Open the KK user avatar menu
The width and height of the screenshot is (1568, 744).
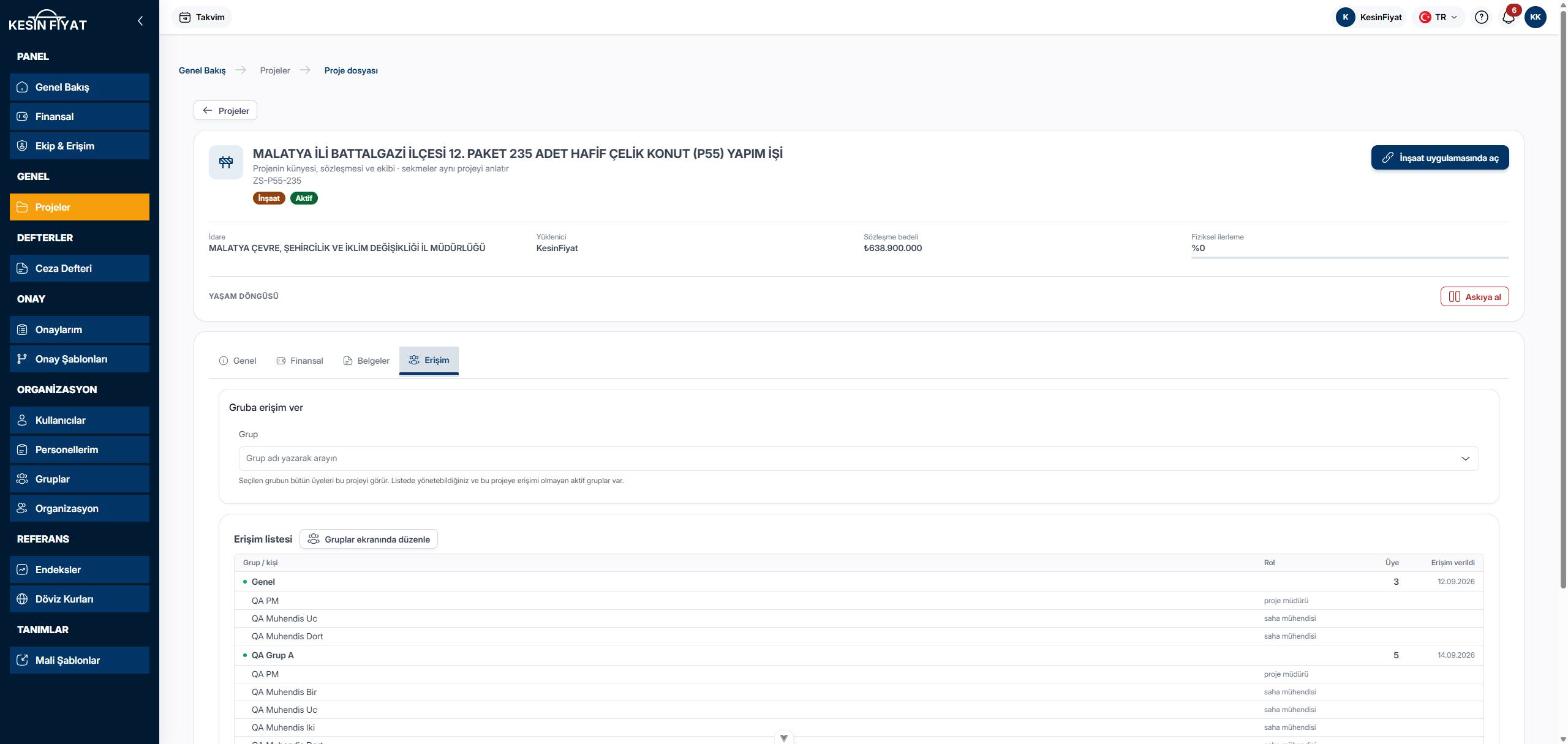click(x=1535, y=17)
